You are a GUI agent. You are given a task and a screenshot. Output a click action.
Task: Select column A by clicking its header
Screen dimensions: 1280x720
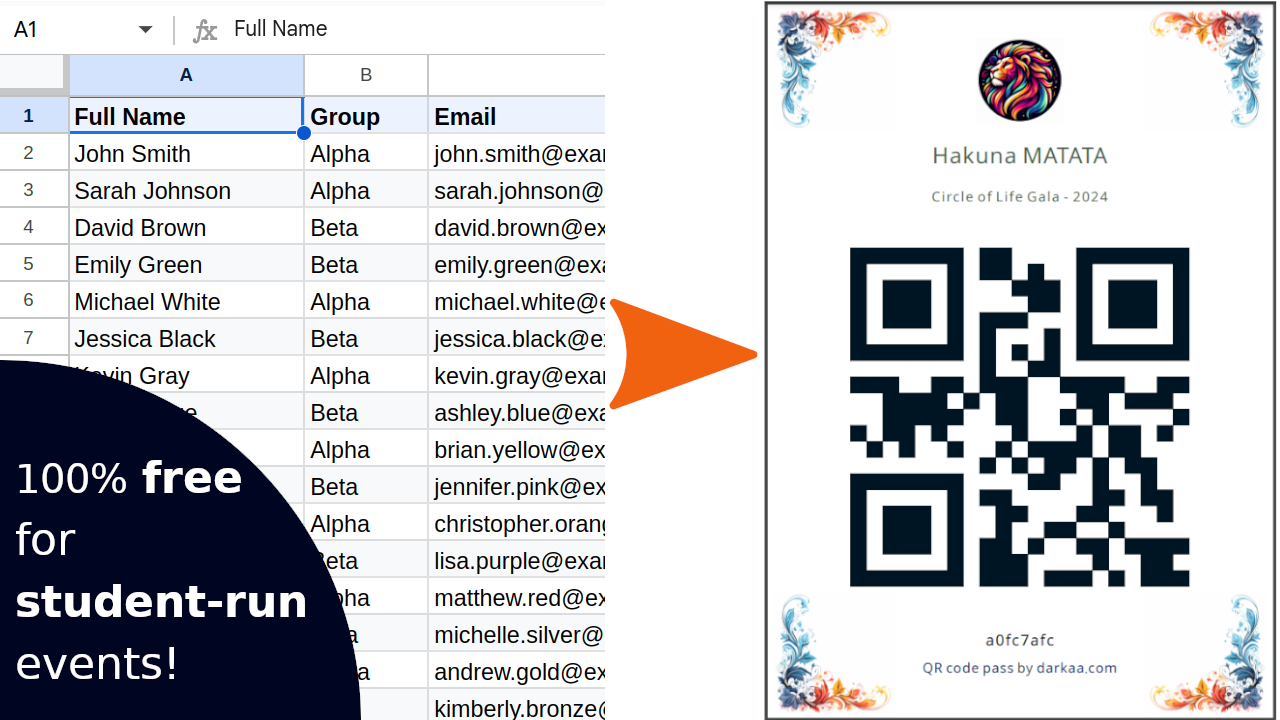pos(186,75)
